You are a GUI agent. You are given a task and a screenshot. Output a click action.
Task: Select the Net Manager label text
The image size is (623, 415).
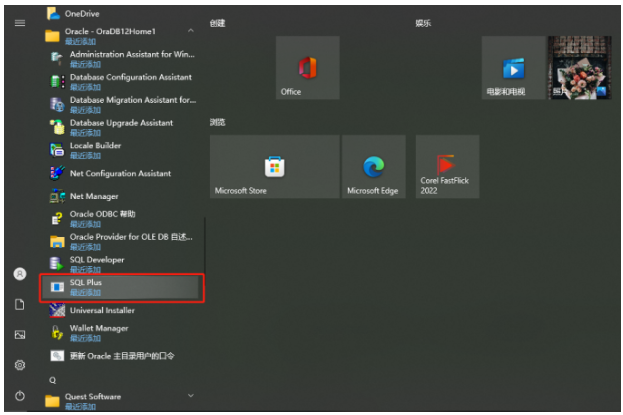[x=94, y=196]
